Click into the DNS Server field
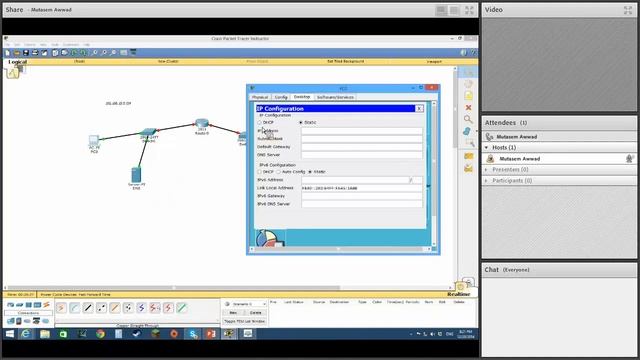 362,155
